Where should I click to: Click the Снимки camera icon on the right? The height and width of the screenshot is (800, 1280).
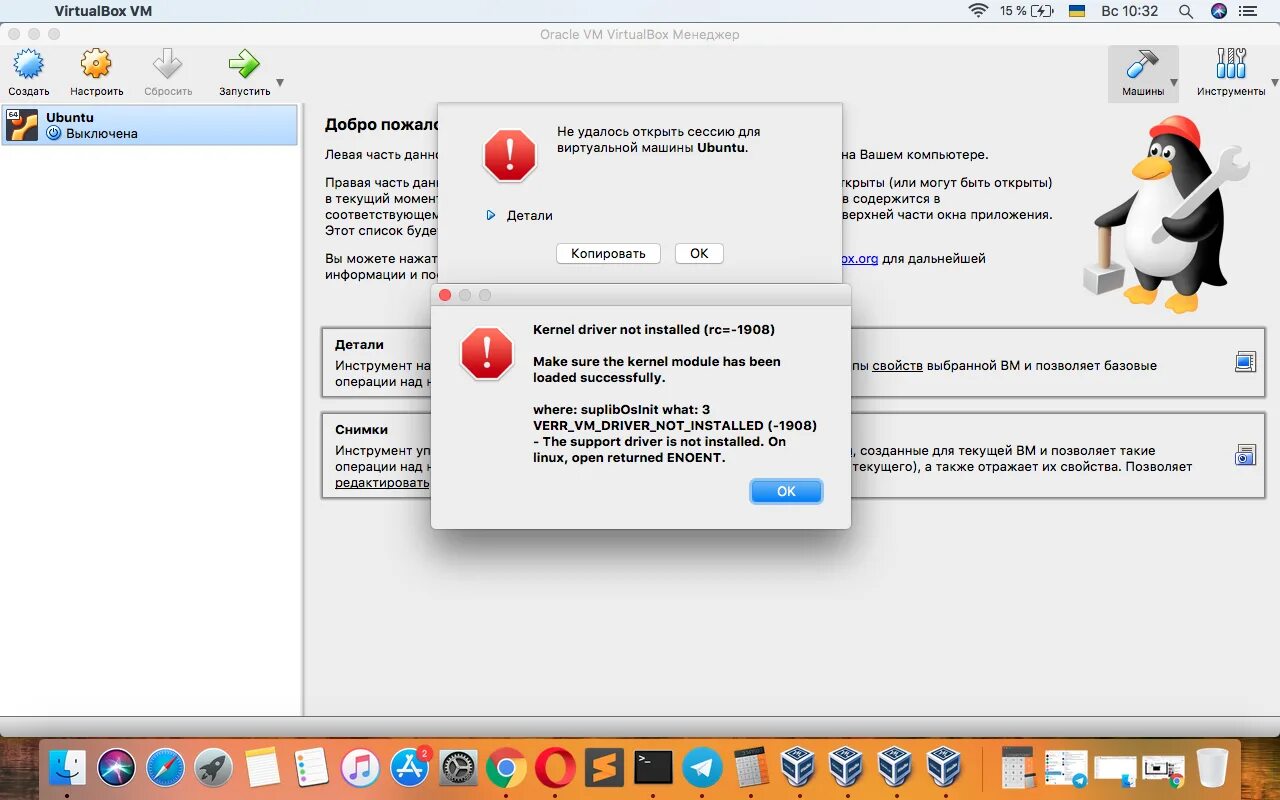click(x=1245, y=455)
